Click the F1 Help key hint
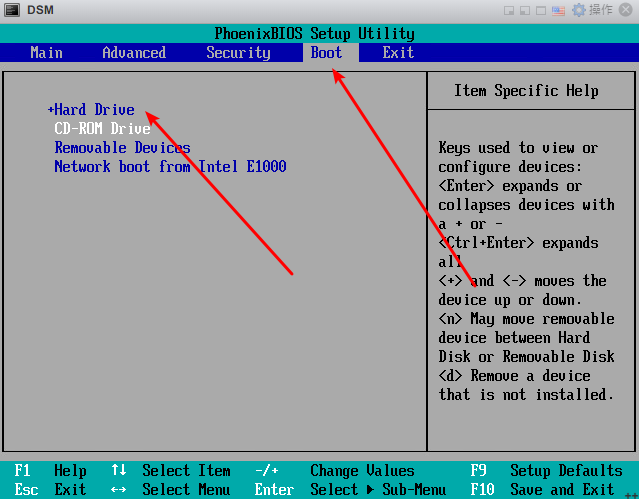The image size is (639, 499). 51,471
